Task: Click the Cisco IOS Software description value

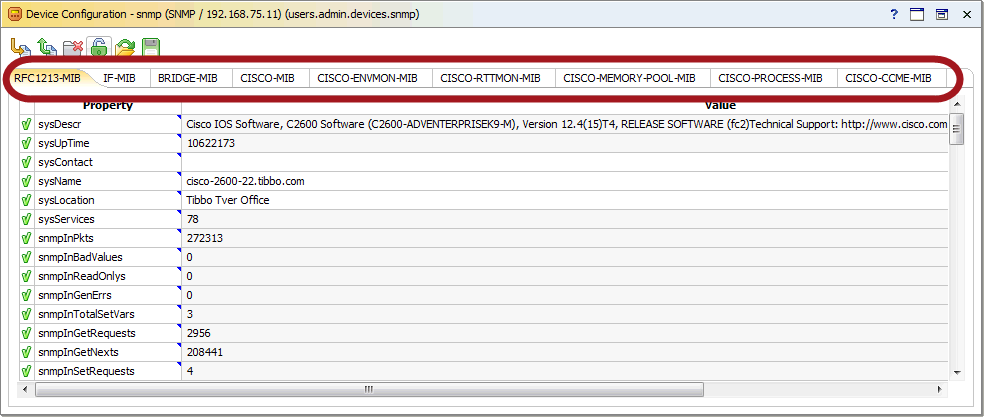Action: (x=566, y=124)
